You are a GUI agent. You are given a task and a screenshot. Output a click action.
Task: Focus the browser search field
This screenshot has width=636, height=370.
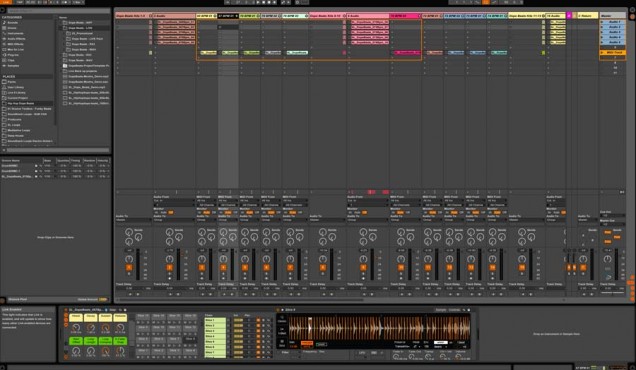58,11
